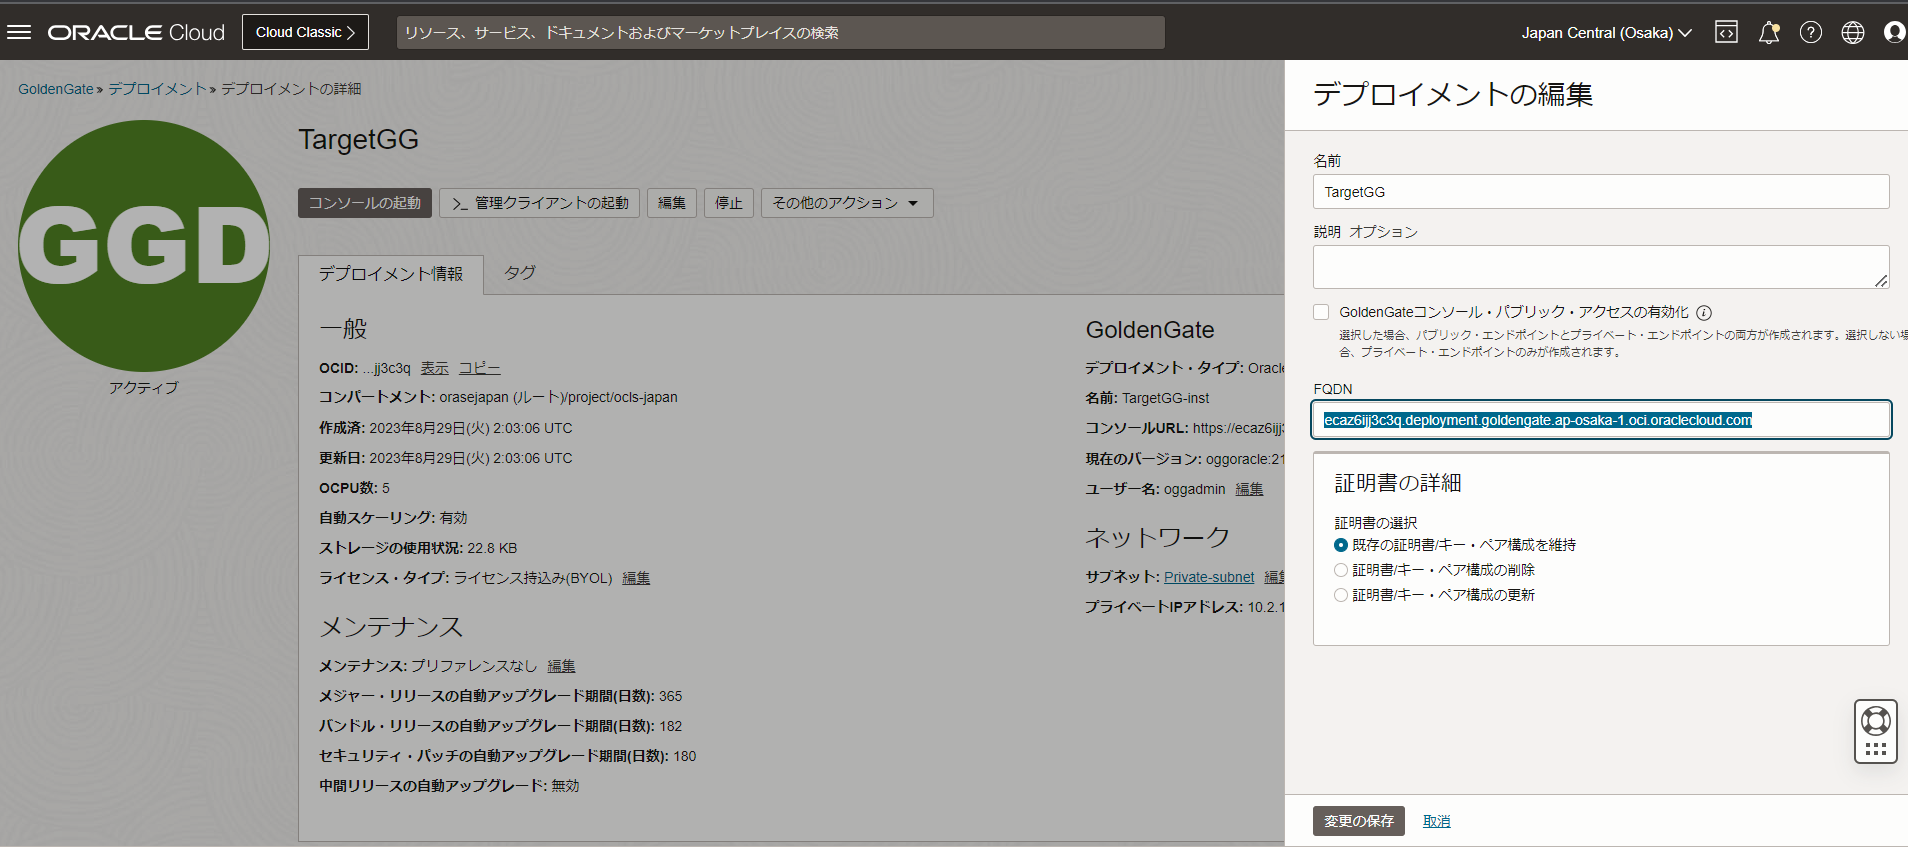Click the 名前 field containing TargetGG
Screen dimensions: 1908x847
[x=1601, y=192]
